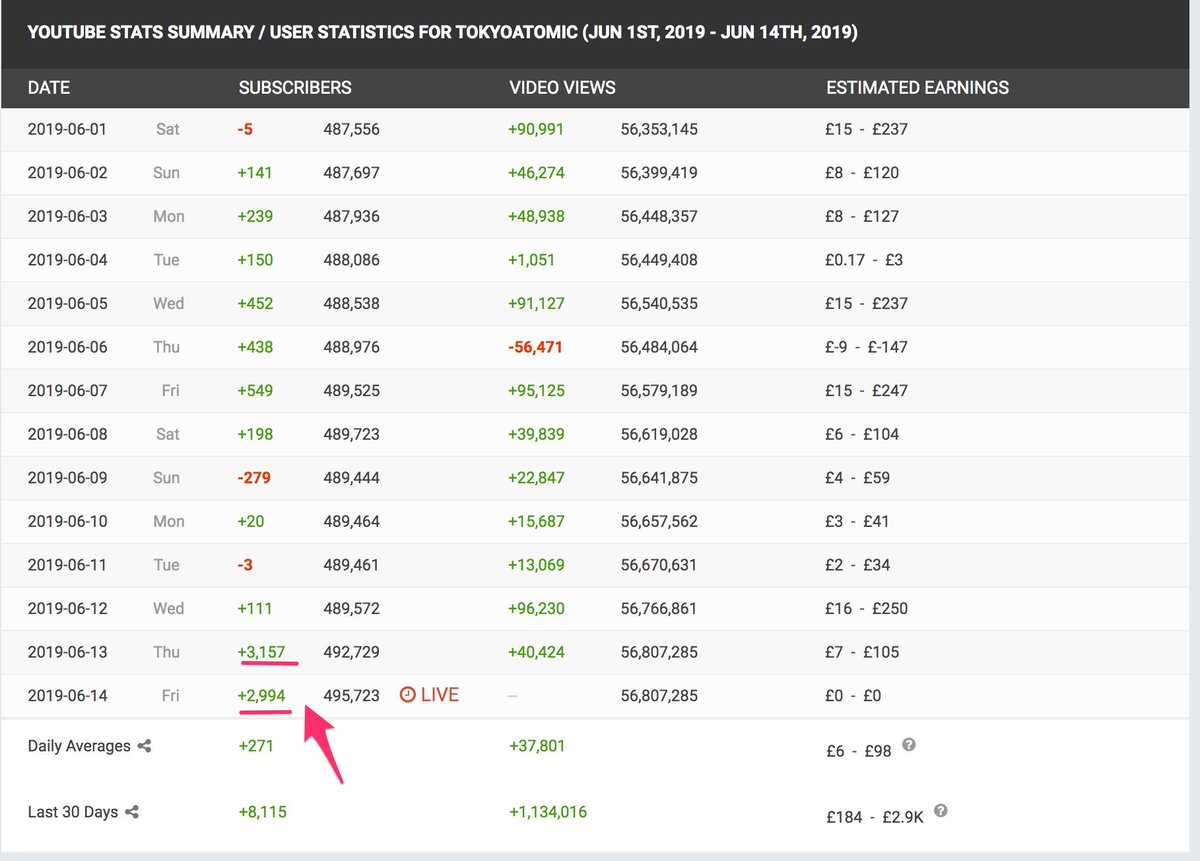Click the subscriber change +3,157

tap(262, 652)
